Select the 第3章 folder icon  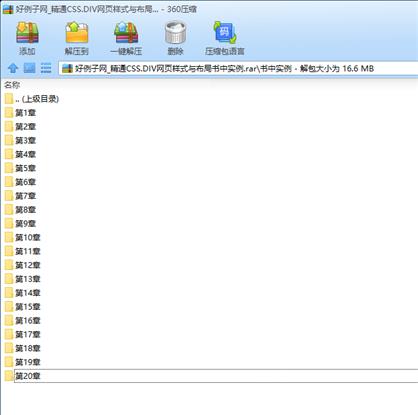[9, 140]
